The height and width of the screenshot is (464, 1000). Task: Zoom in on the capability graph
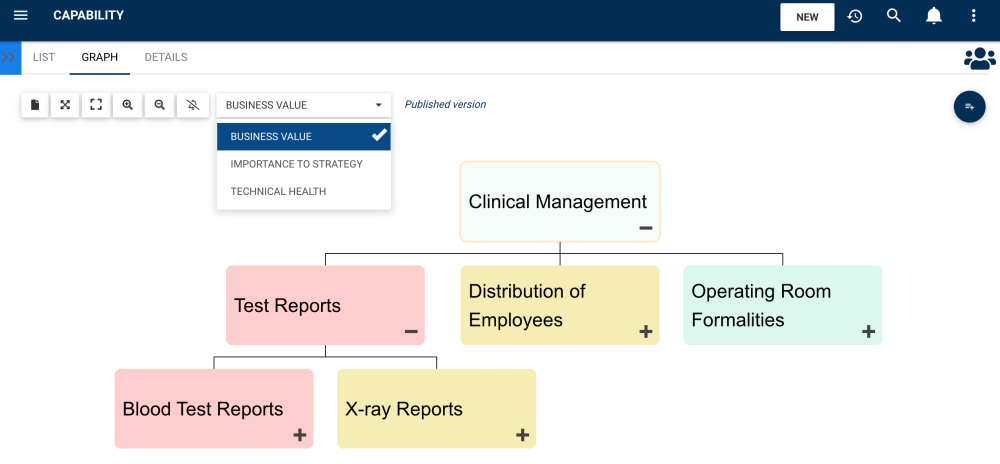point(128,105)
